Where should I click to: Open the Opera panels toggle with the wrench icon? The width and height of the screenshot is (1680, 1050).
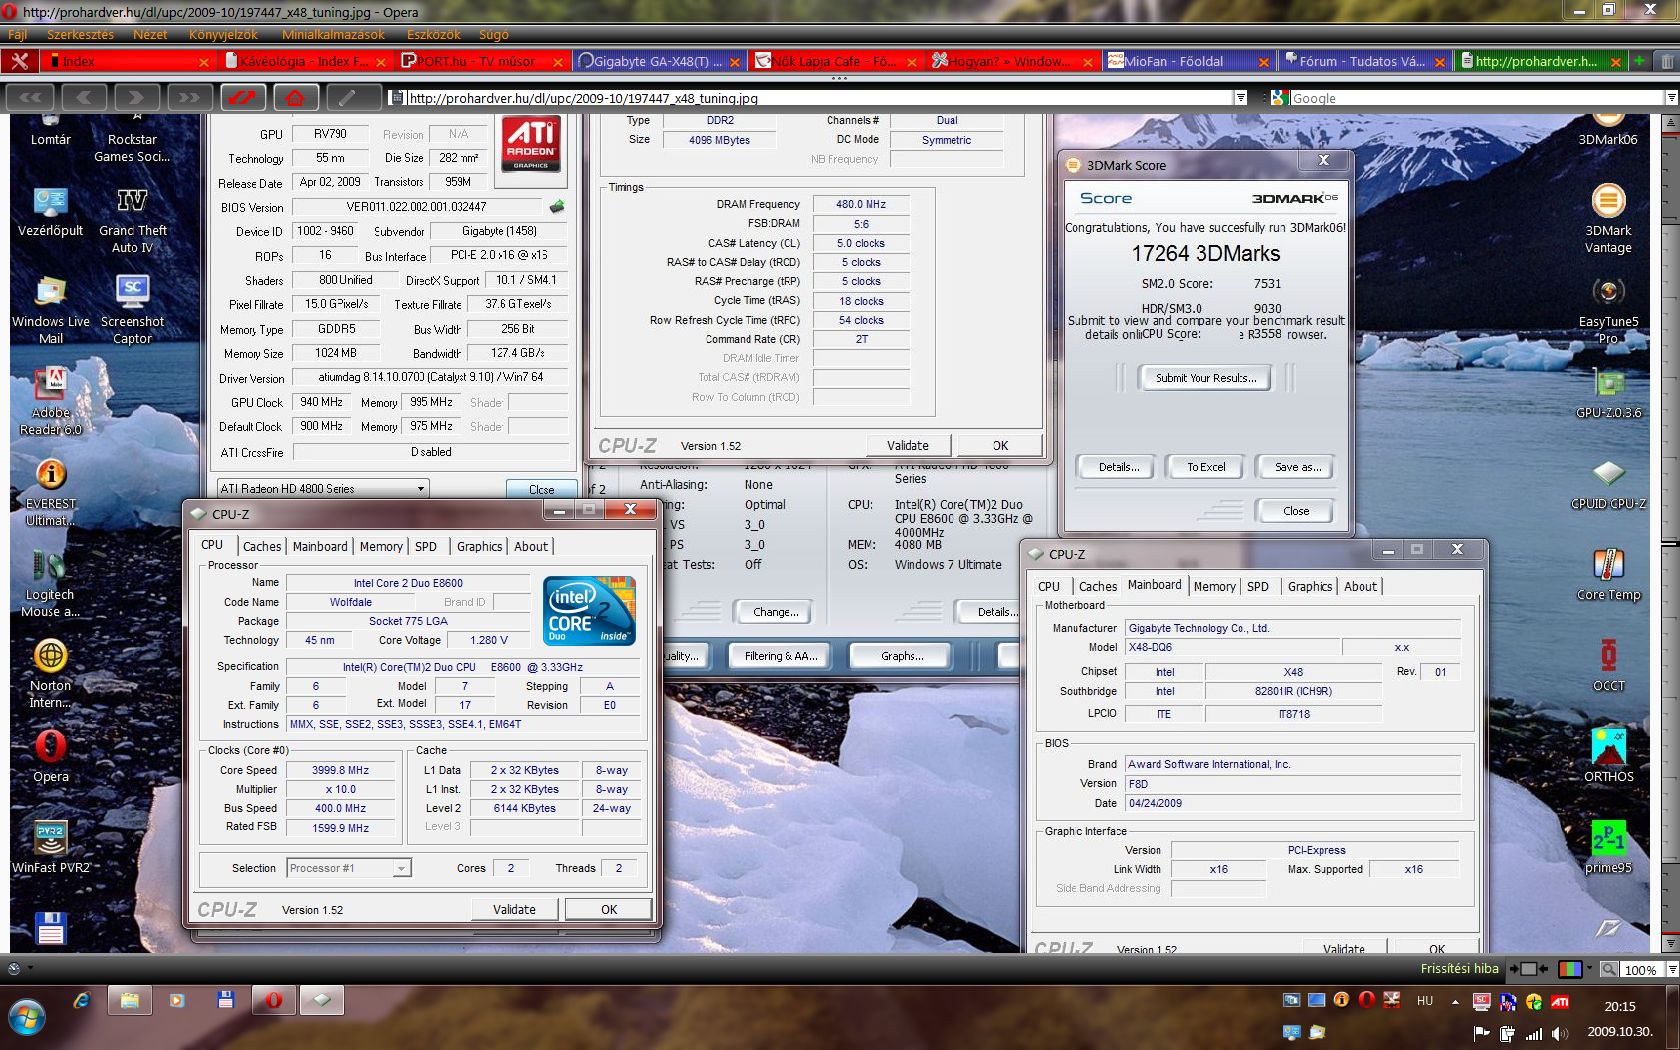pyautogui.click(x=19, y=61)
